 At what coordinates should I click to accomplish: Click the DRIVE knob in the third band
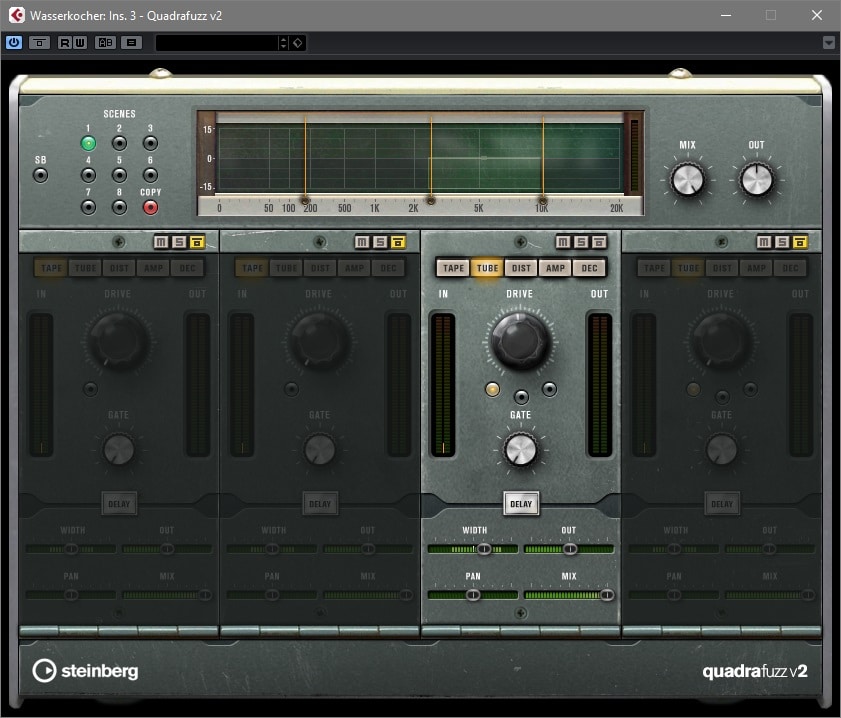[x=520, y=342]
